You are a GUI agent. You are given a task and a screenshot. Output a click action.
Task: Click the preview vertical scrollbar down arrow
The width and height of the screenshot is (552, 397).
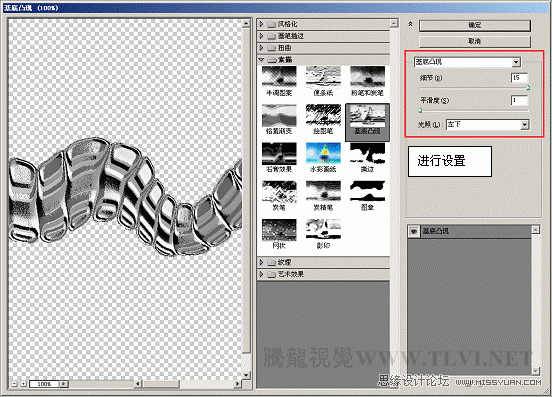pyautogui.click(x=246, y=375)
